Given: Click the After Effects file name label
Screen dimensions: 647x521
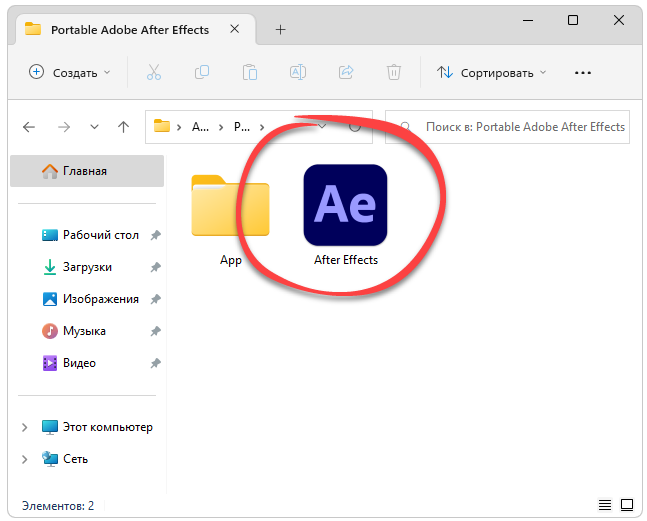Looking at the screenshot, I should pos(346,260).
